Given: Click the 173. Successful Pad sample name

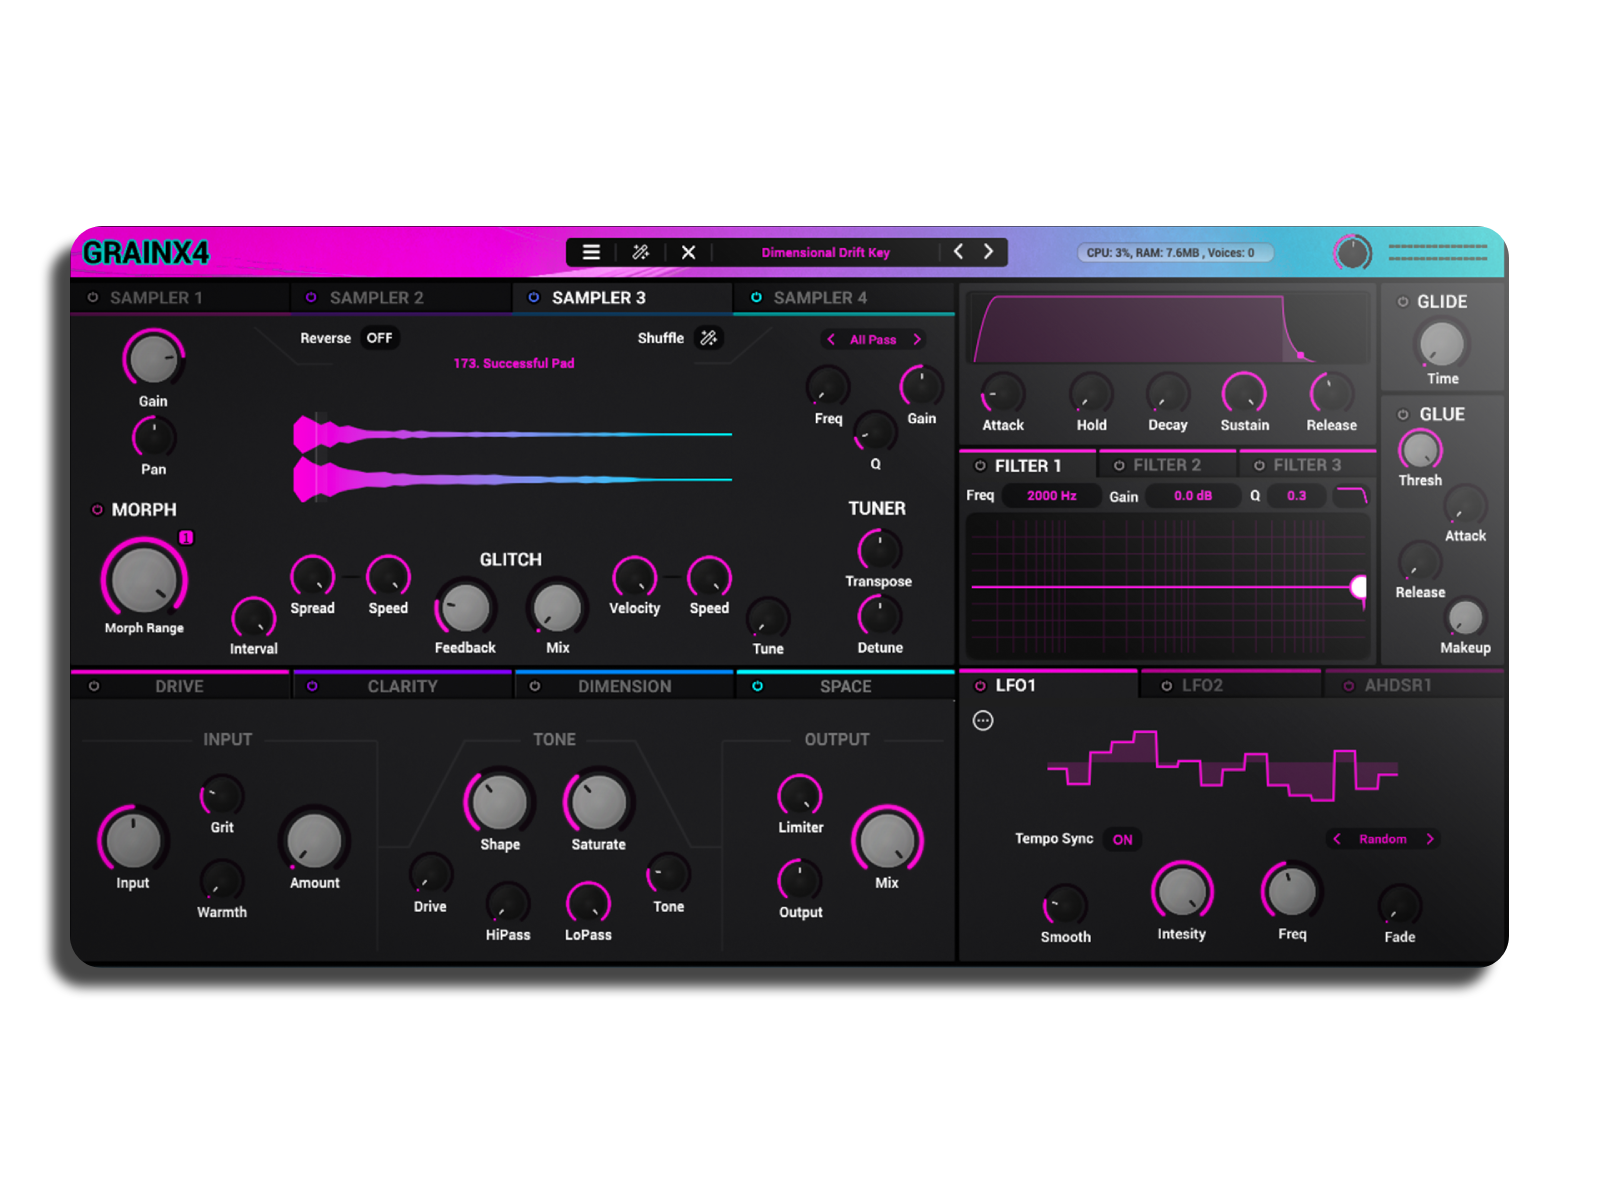Looking at the screenshot, I should (514, 363).
